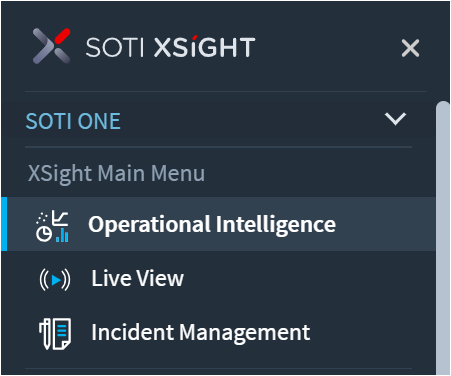Click the blue bar chart in Operational Intelligence icon
The height and width of the screenshot is (376, 451).
[62, 235]
